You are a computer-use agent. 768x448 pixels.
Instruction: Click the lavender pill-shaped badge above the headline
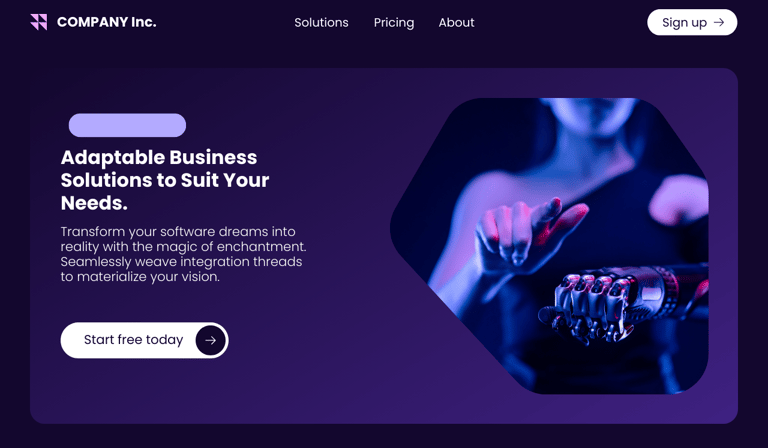(127, 125)
